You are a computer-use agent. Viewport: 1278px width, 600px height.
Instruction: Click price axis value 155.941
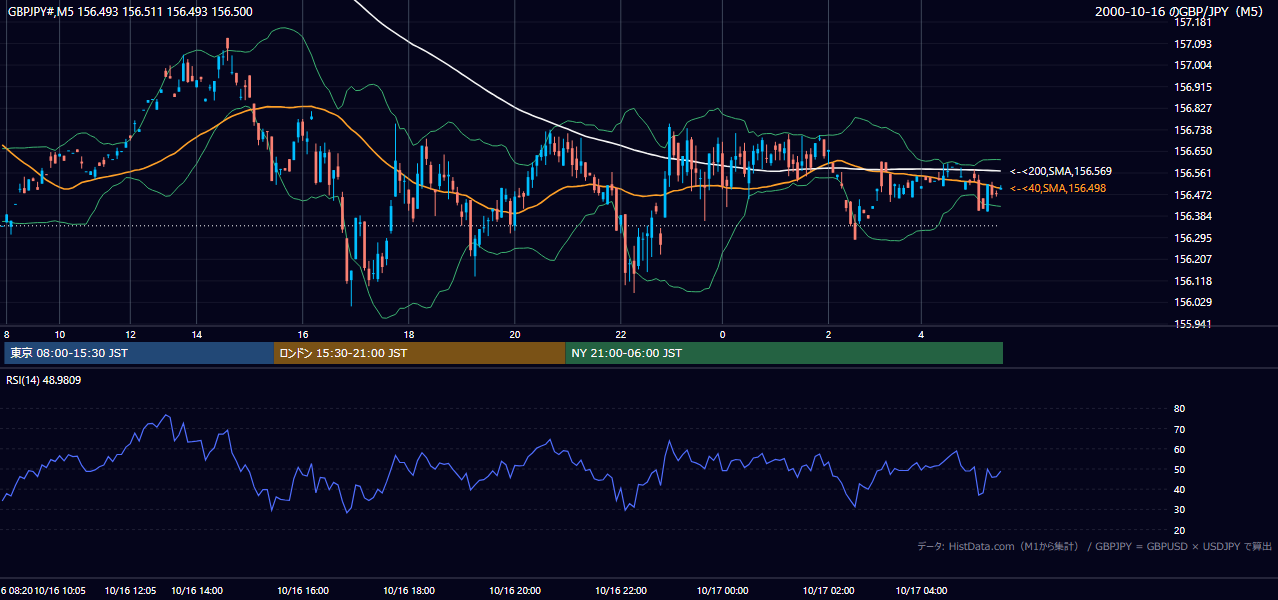(x=1193, y=324)
